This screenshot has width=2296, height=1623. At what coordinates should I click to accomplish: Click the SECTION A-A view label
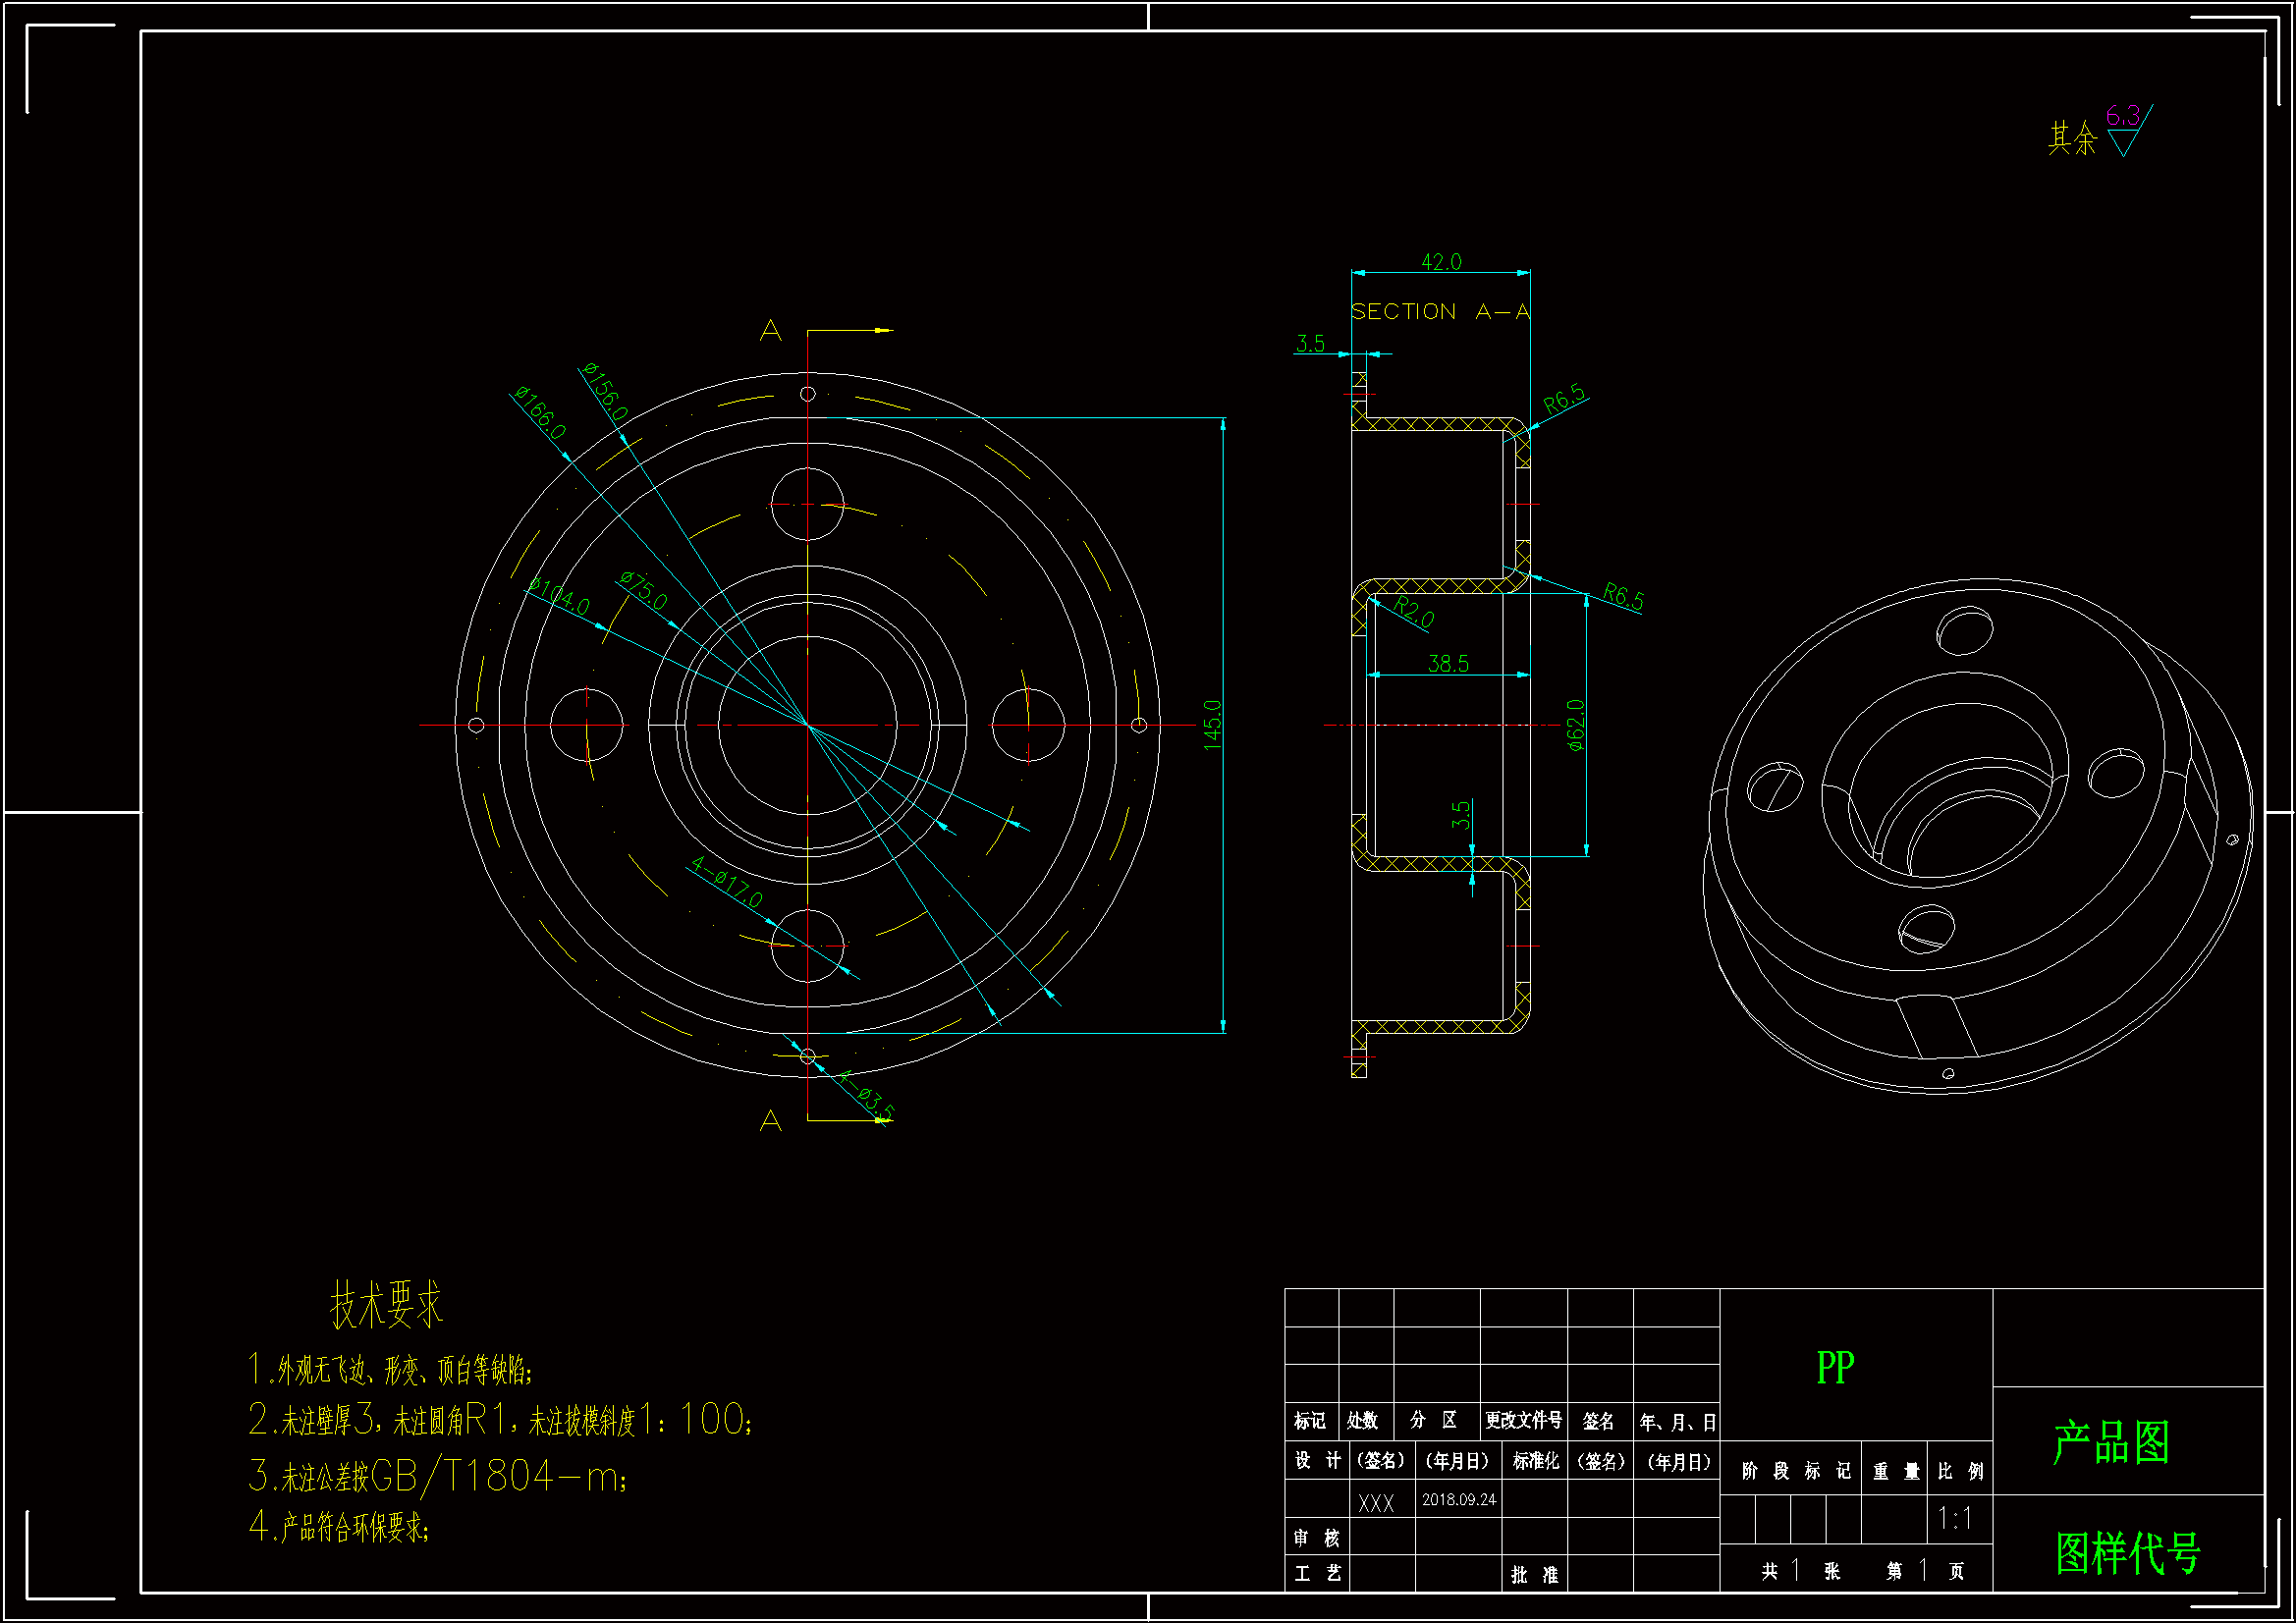click(x=1440, y=312)
